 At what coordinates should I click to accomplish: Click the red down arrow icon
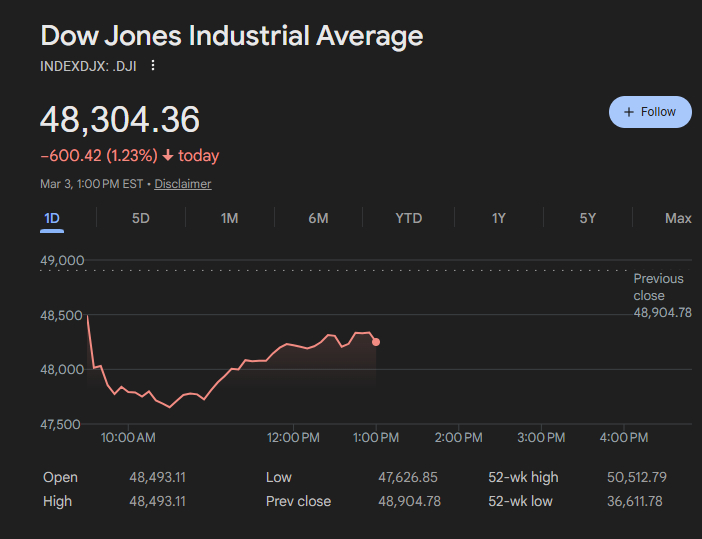pos(167,156)
